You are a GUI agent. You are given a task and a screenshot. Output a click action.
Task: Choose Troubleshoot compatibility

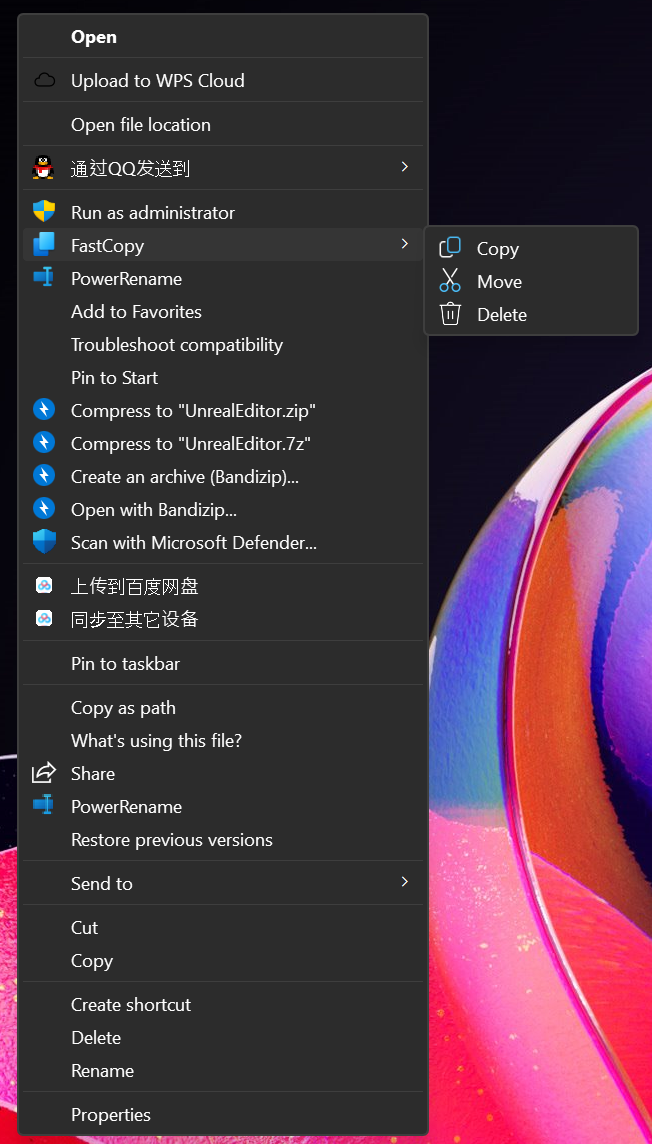(x=223, y=344)
